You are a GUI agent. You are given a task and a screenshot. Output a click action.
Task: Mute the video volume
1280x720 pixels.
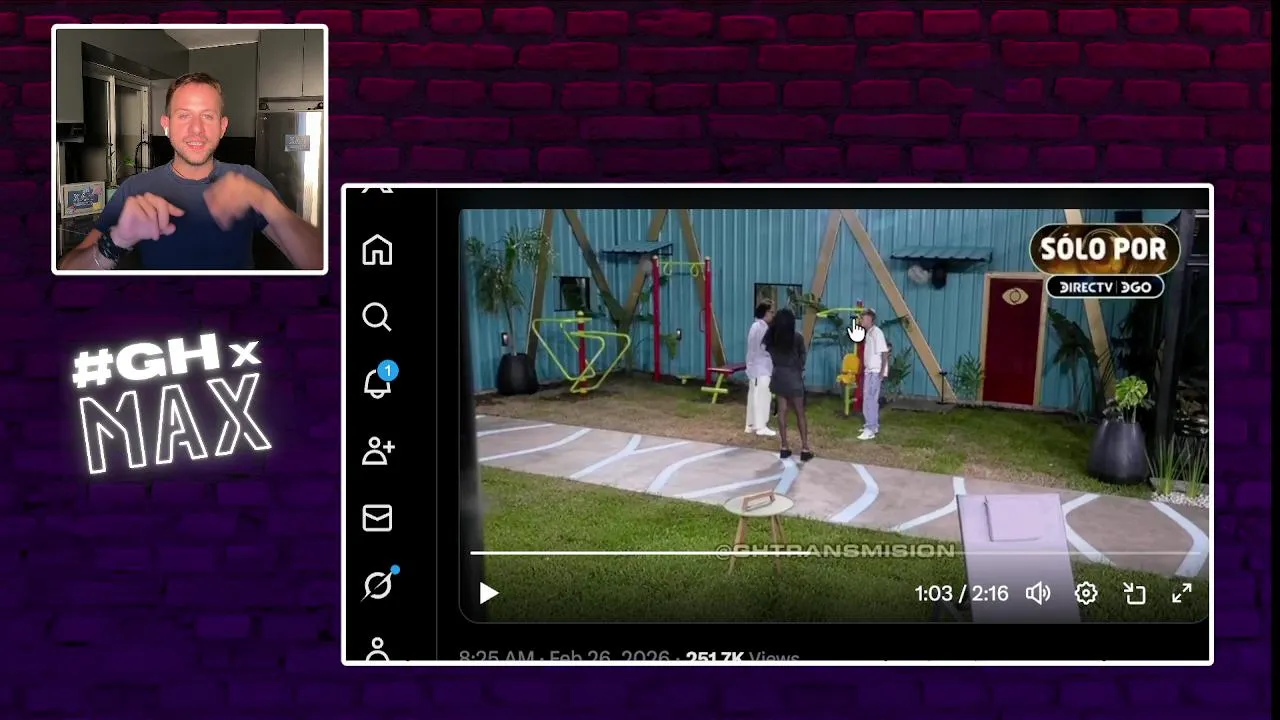(x=1038, y=594)
